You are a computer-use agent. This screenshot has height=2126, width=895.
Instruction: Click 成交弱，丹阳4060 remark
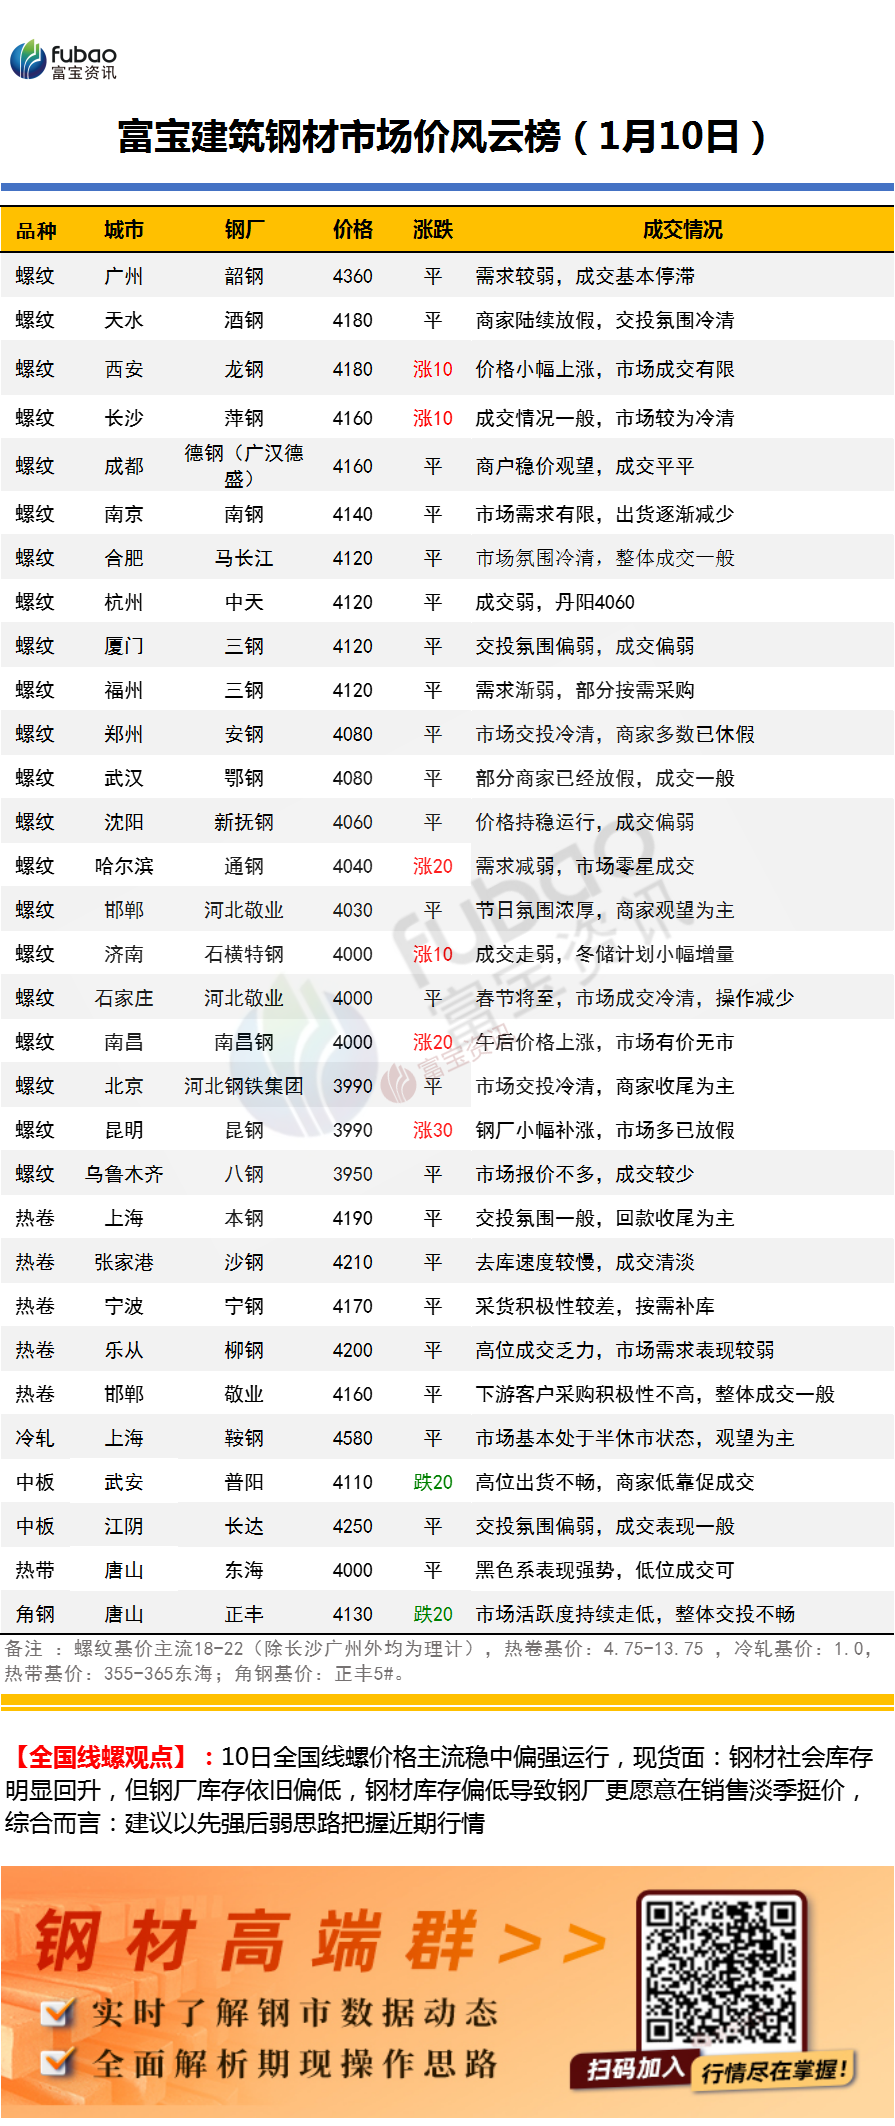(x=555, y=602)
